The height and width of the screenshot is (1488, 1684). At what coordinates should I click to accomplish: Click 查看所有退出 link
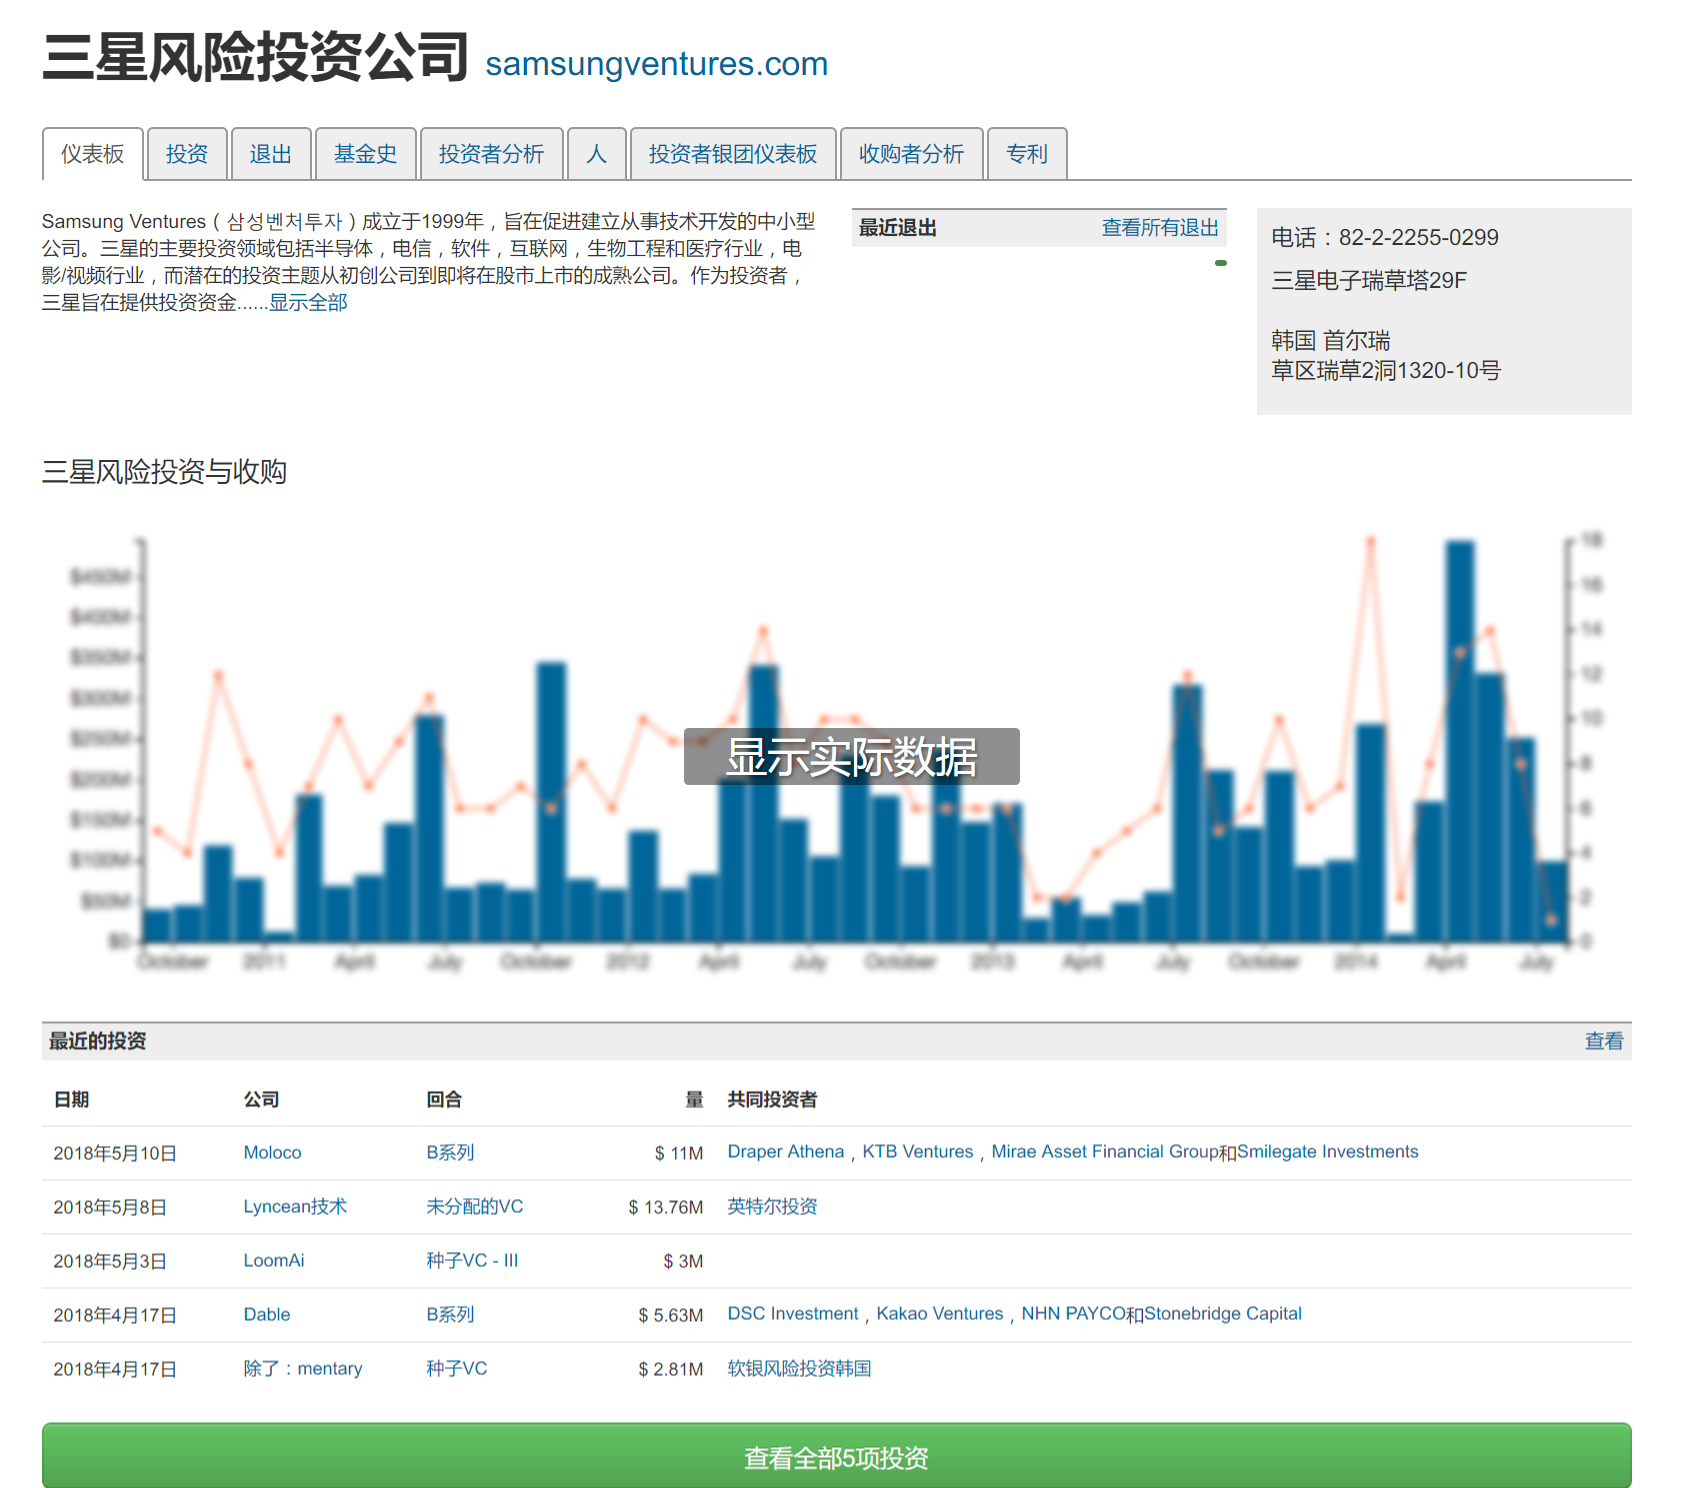click(x=1160, y=228)
